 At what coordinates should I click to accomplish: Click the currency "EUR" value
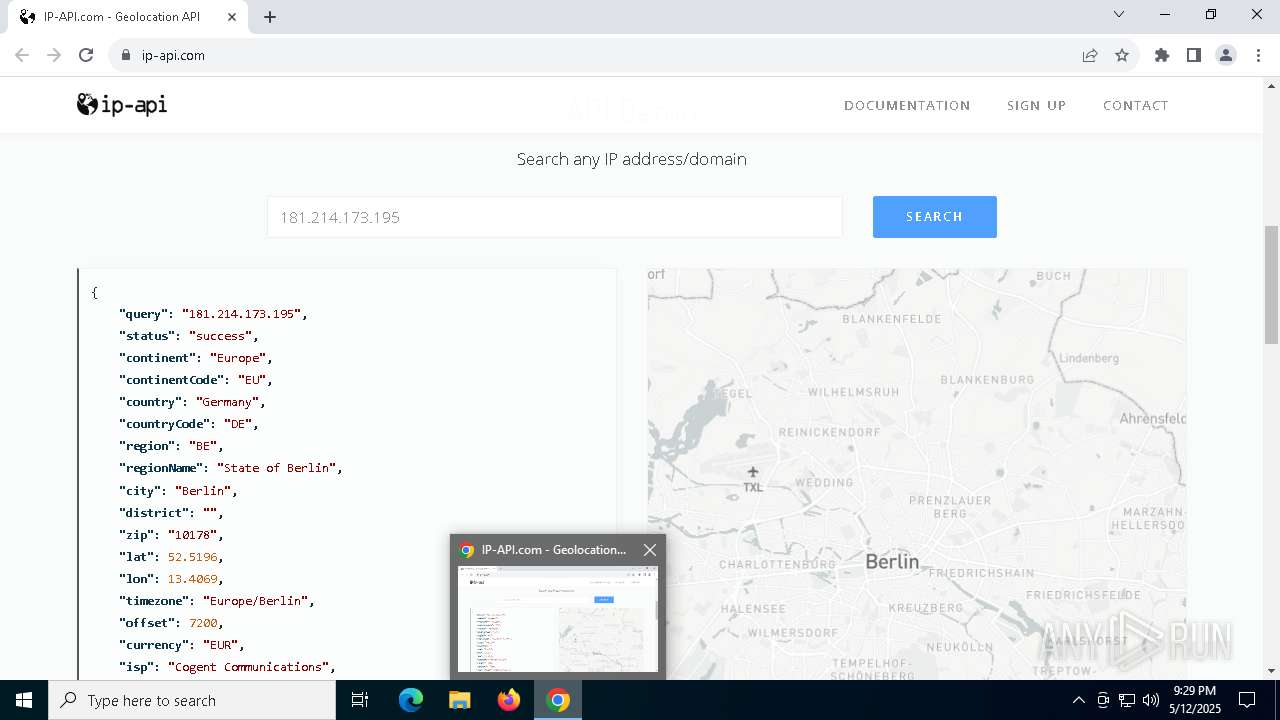[x=220, y=645]
